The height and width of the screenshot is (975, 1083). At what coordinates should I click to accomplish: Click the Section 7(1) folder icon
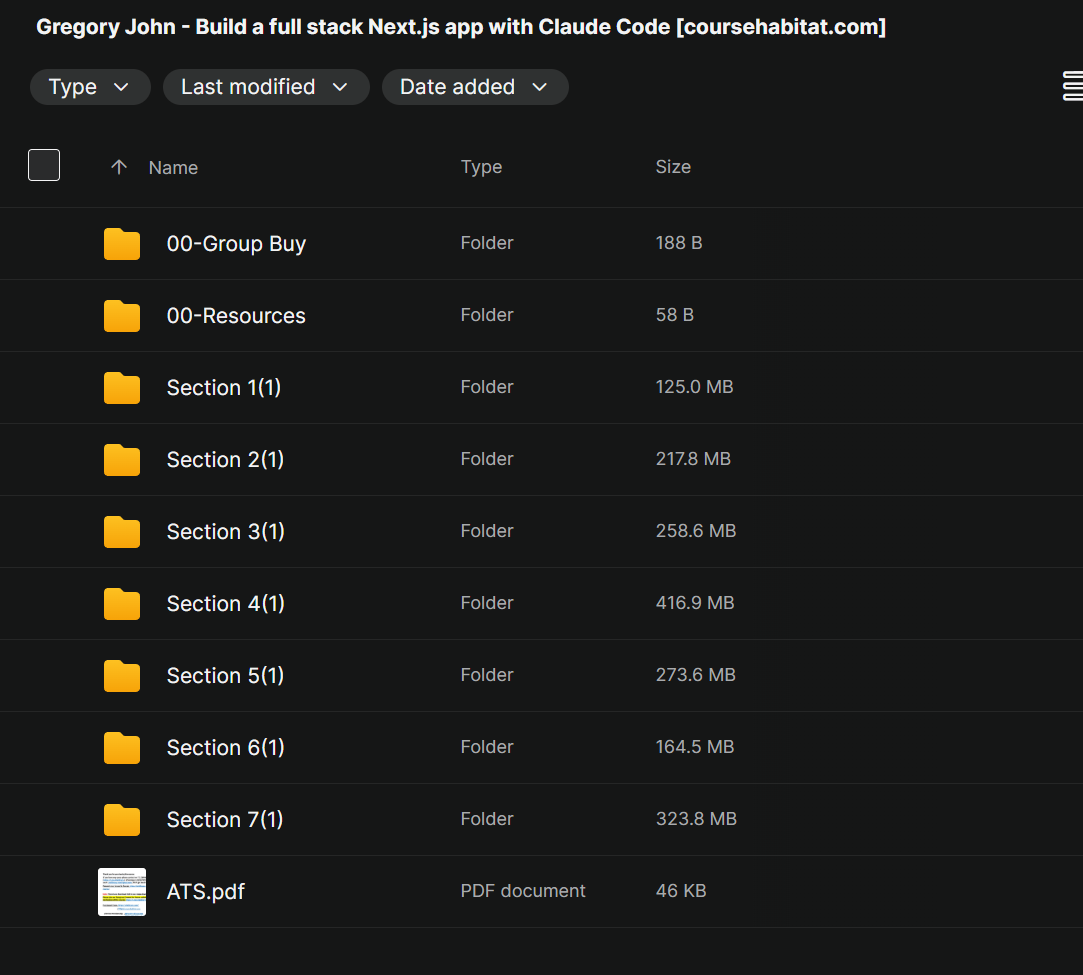point(122,820)
